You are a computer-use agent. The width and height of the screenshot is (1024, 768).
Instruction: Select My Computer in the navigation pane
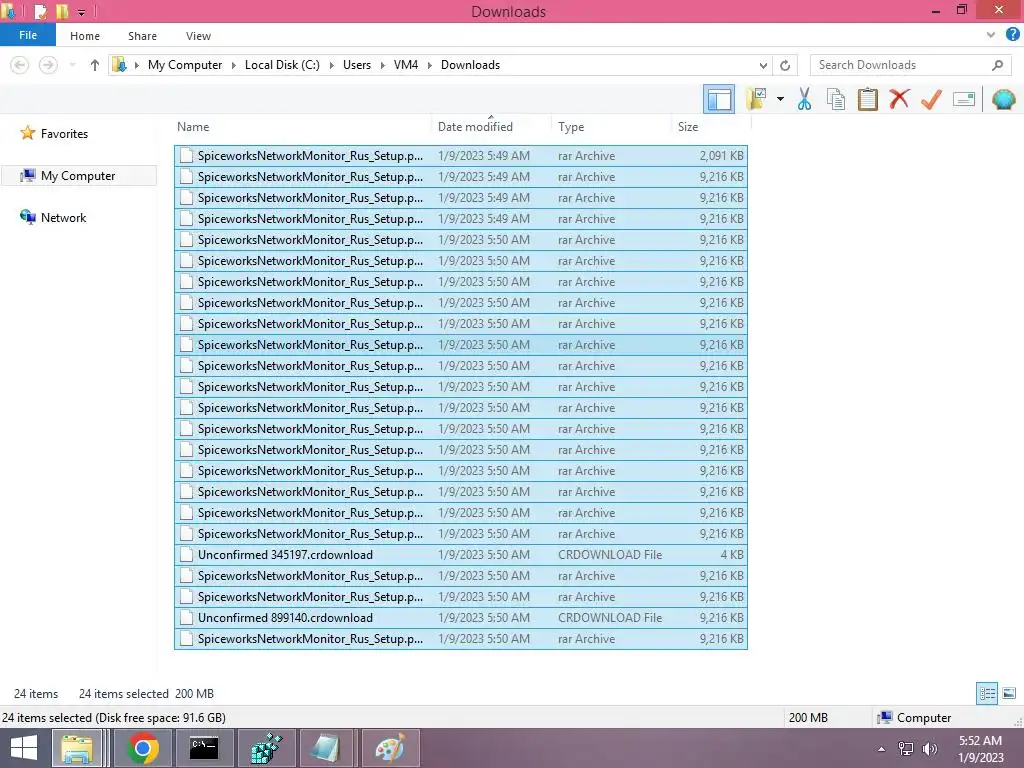click(78, 176)
